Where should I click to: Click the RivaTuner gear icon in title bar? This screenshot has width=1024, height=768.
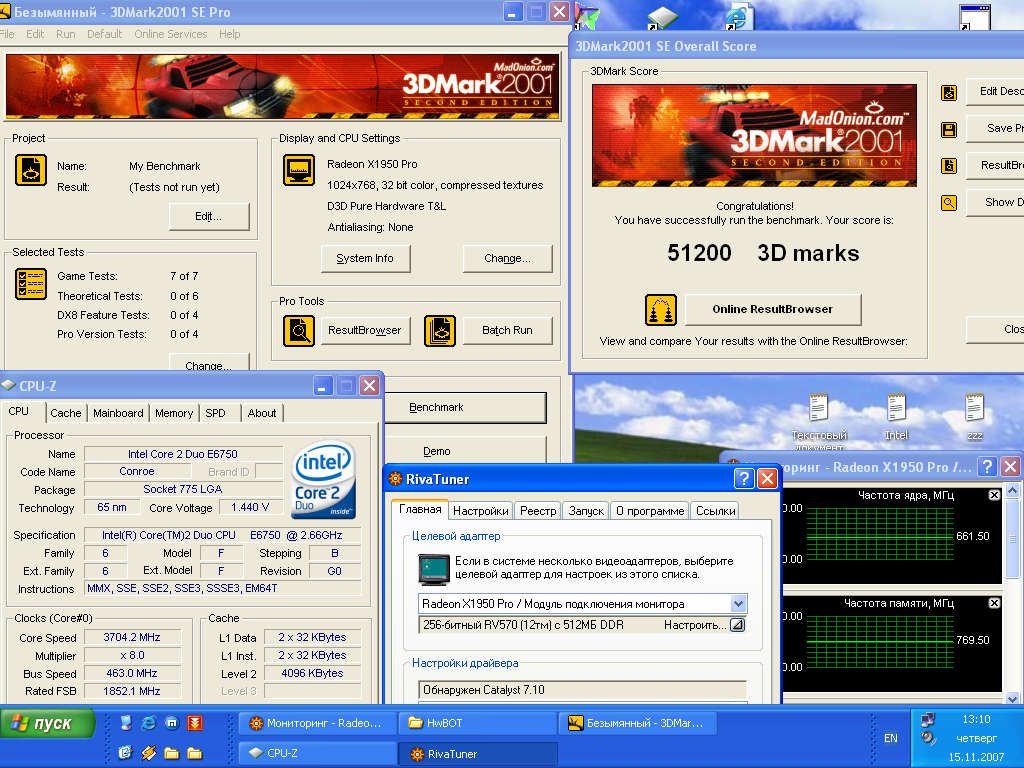(395, 479)
